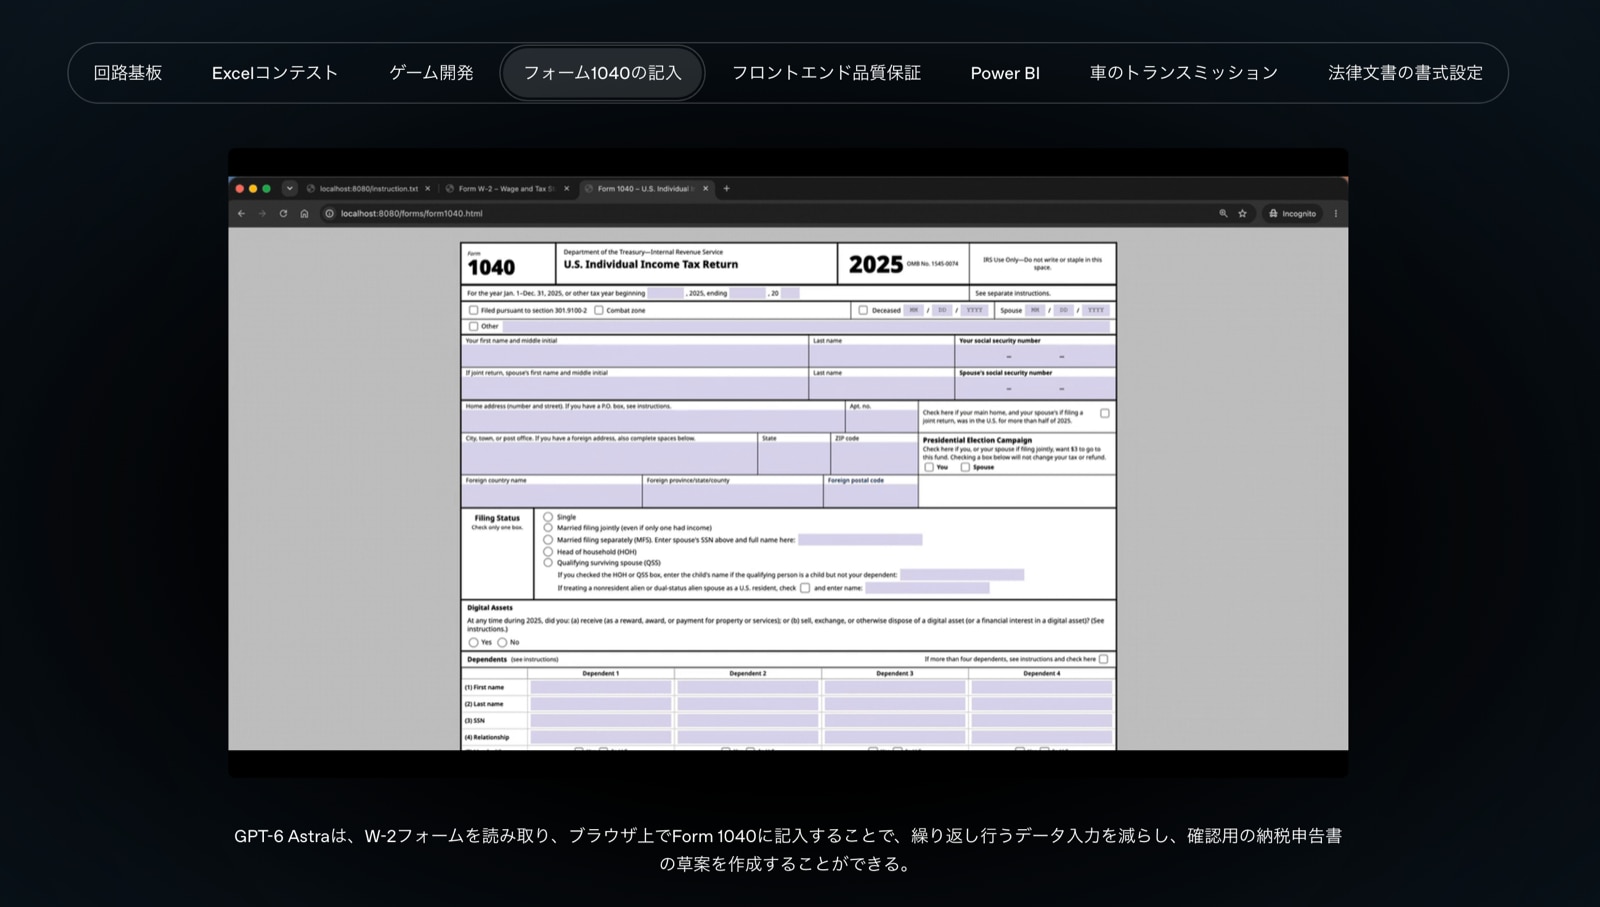Check the Other checkbox
Image resolution: width=1600 pixels, height=907 pixels.
[x=473, y=326]
